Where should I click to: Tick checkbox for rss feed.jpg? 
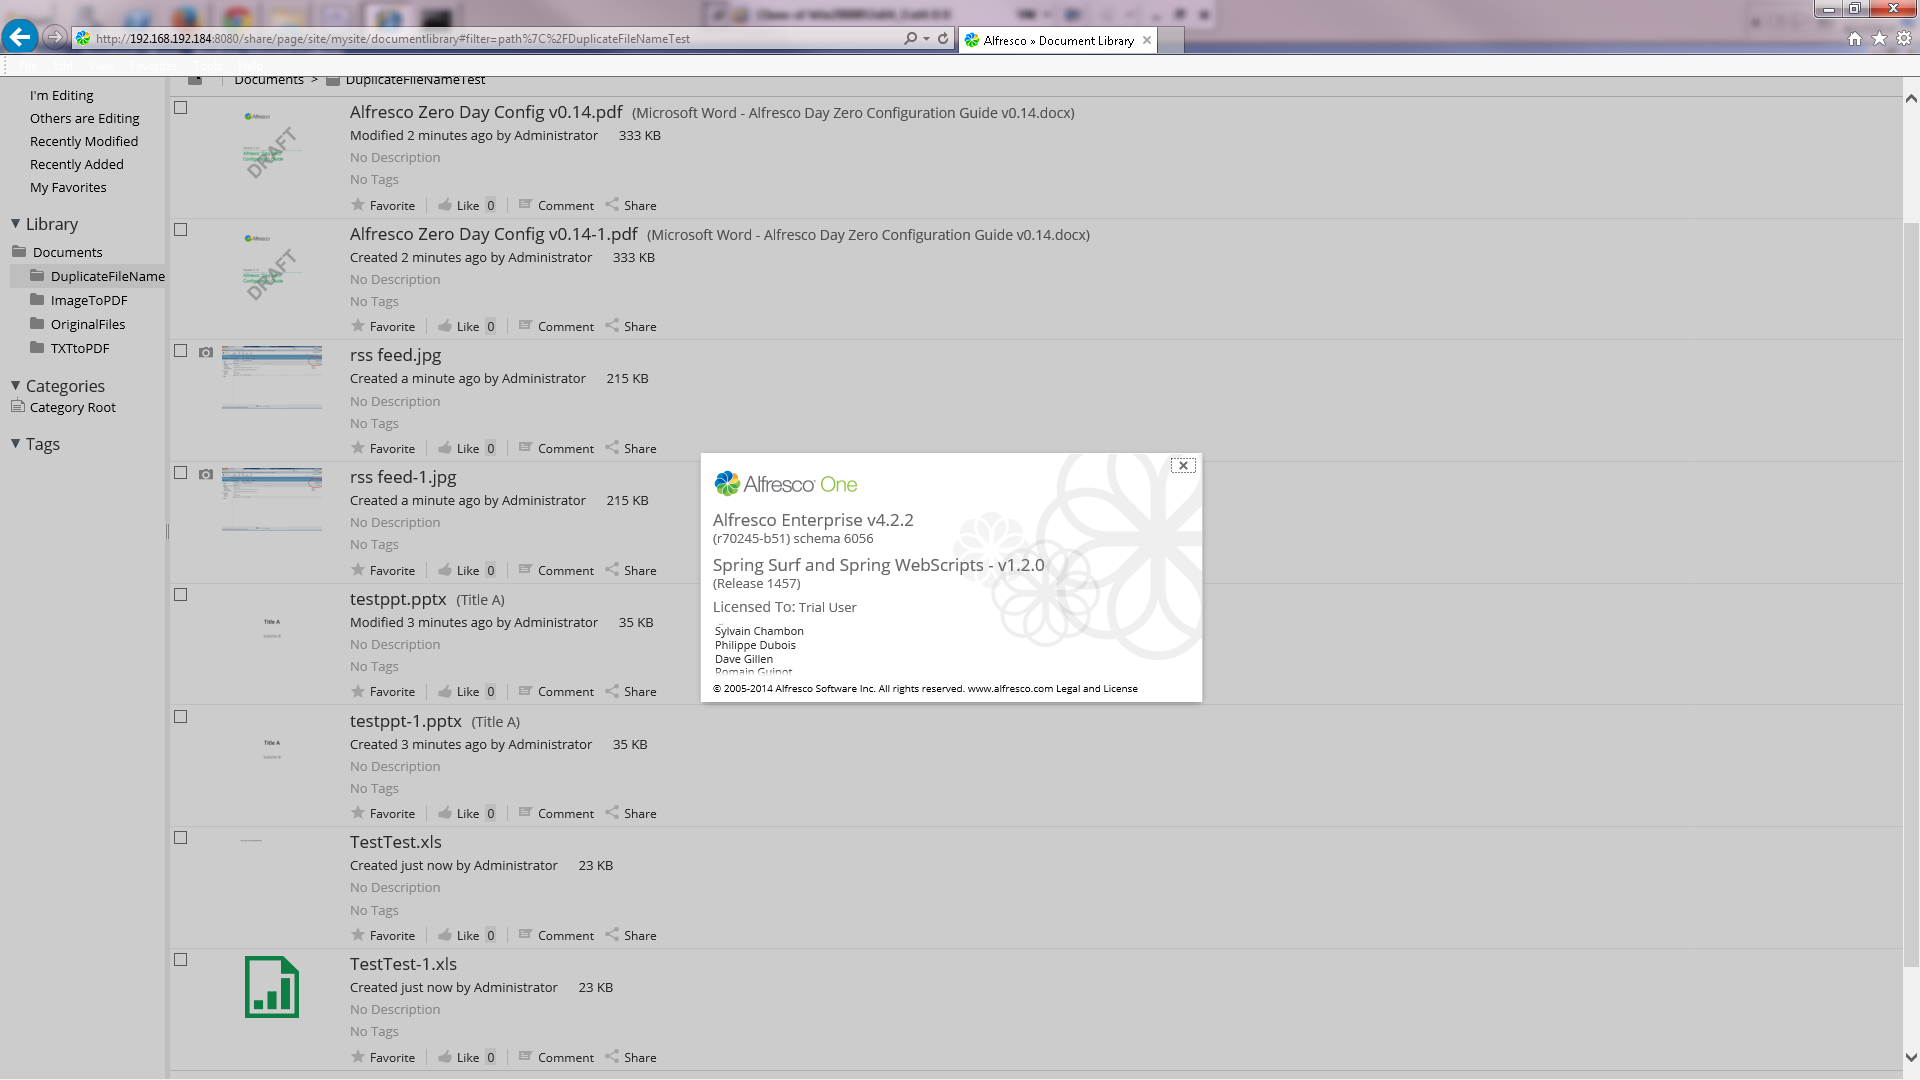pos(181,350)
